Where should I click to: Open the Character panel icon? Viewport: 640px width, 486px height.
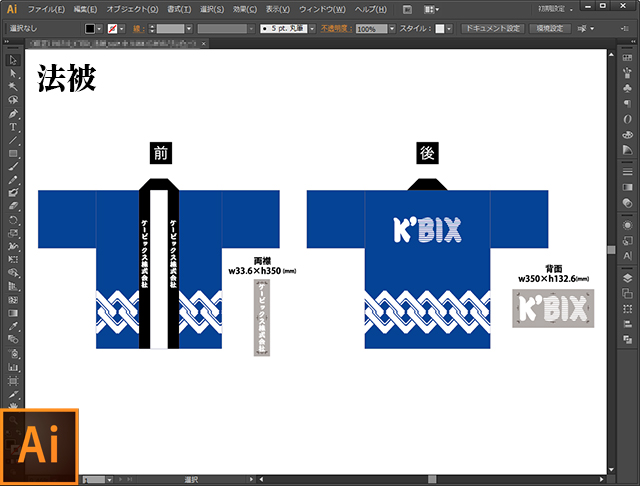pyautogui.click(x=627, y=256)
